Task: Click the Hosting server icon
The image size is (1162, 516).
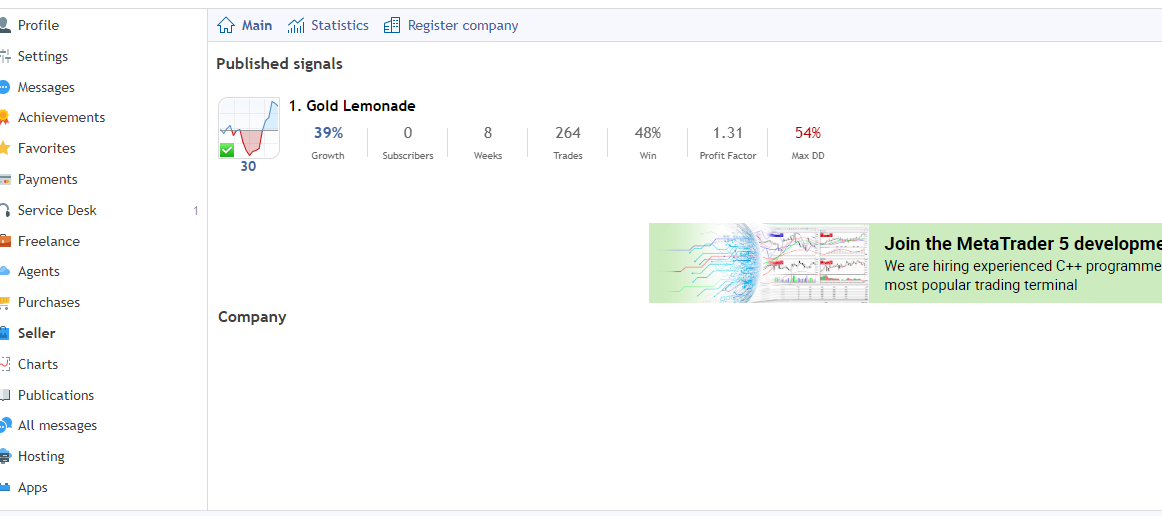Action: point(4,457)
